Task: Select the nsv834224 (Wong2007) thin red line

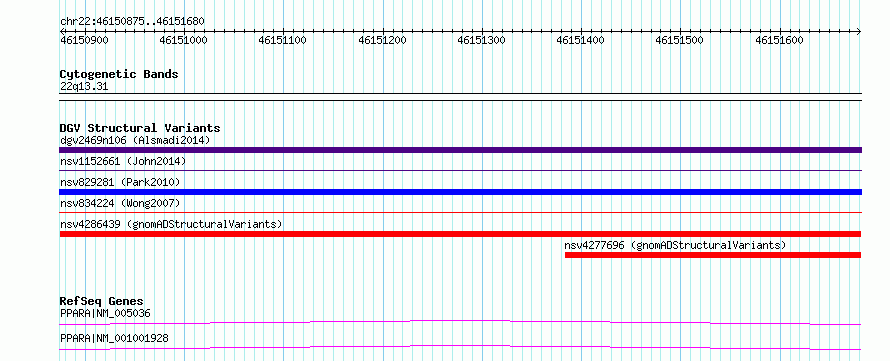Action: pos(460,212)
